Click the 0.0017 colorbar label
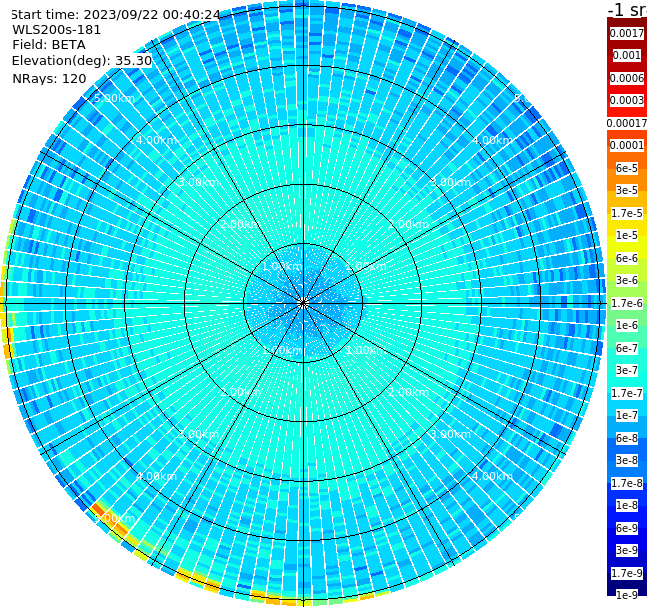Image resolution: width=647 pixels, height=607 pixels. click(x=627, y=33)
